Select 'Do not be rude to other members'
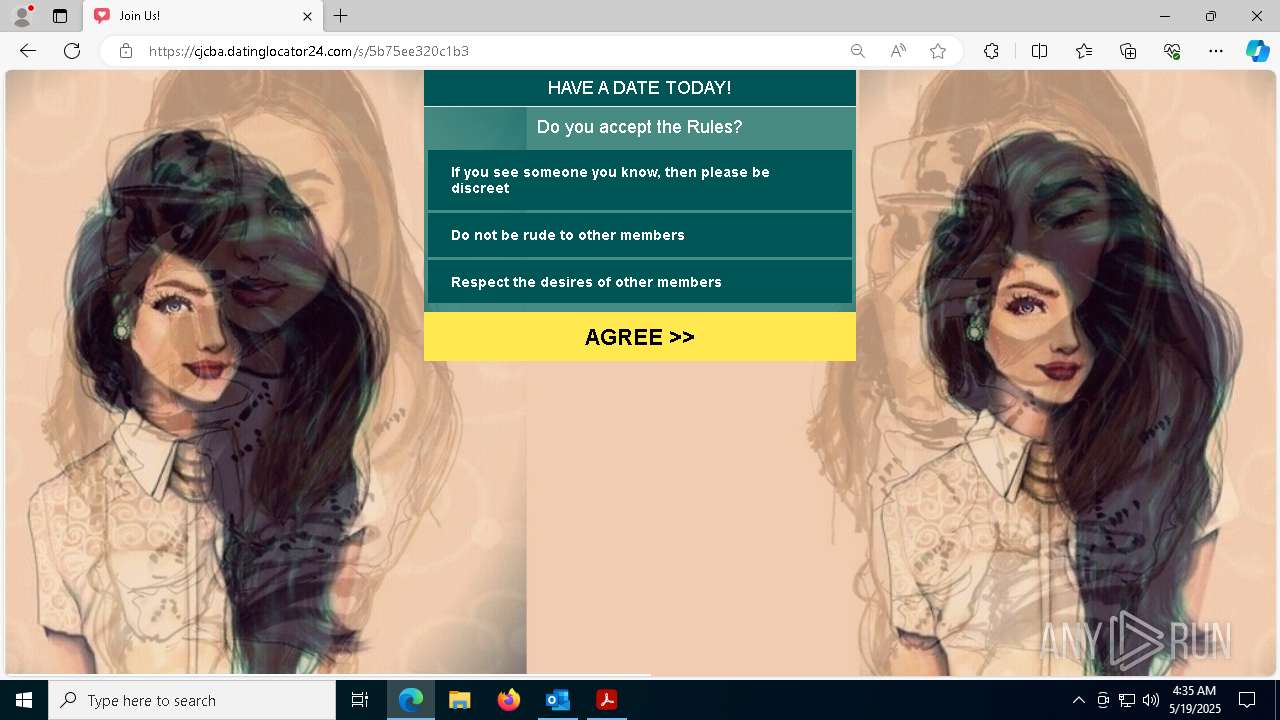1280x720 pixels. click(x=640, y=235)
